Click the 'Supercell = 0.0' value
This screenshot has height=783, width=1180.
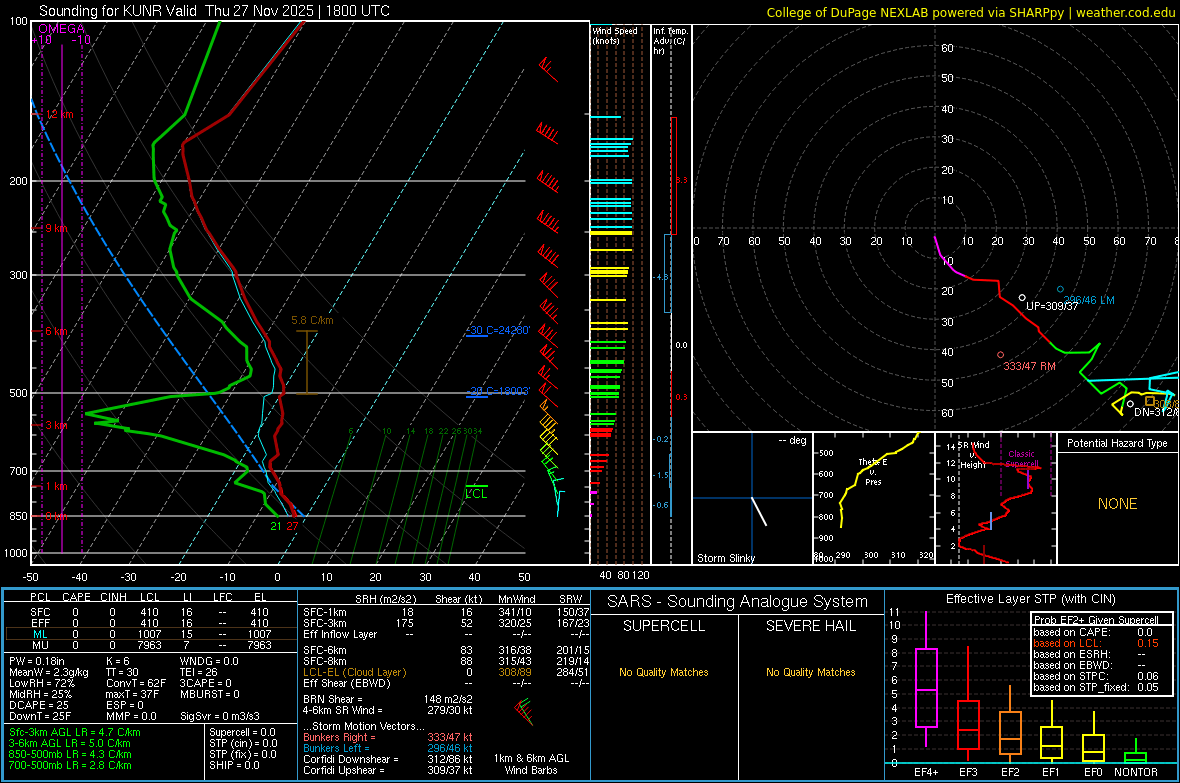point(242,732)
